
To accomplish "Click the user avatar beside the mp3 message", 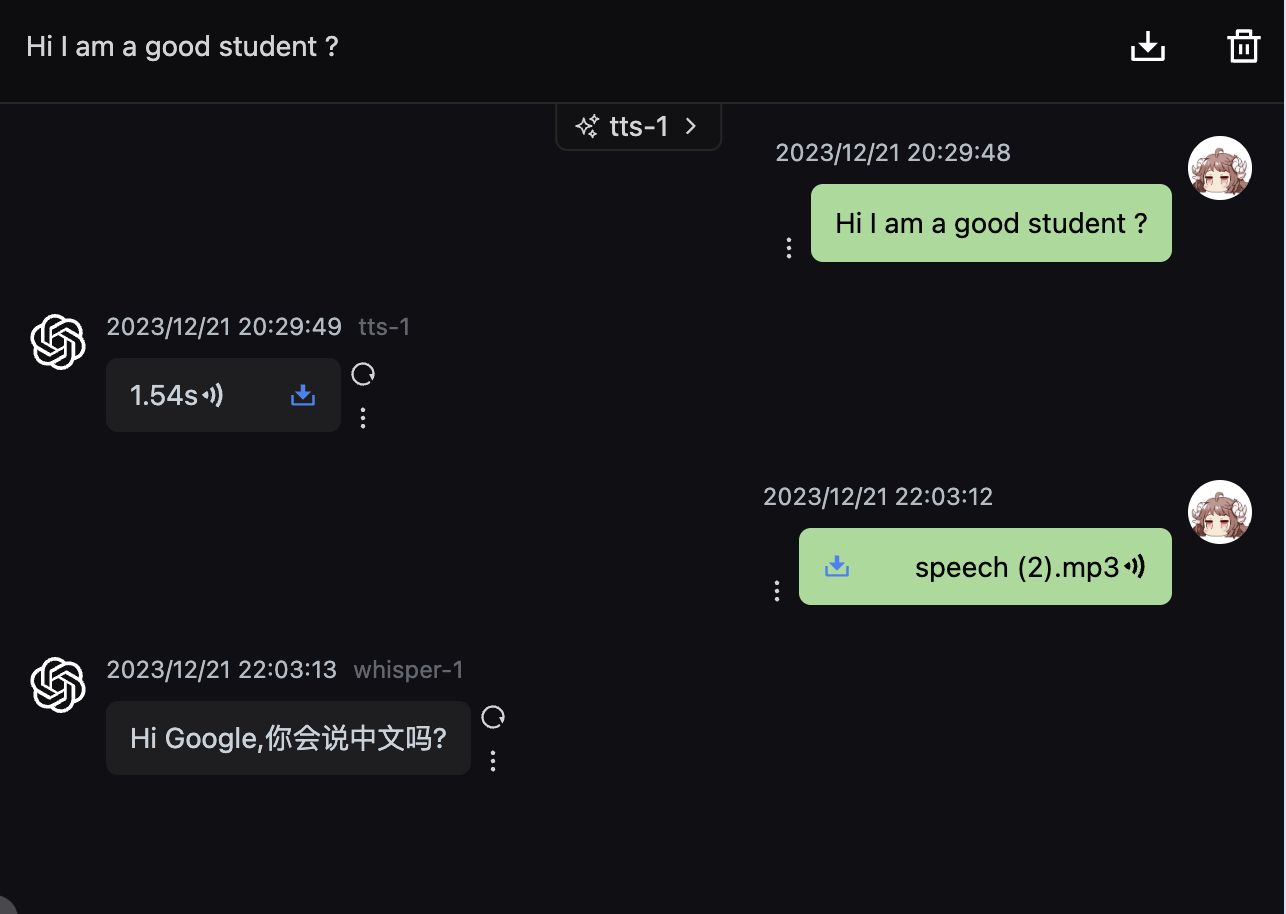I will coord(1220,512).
